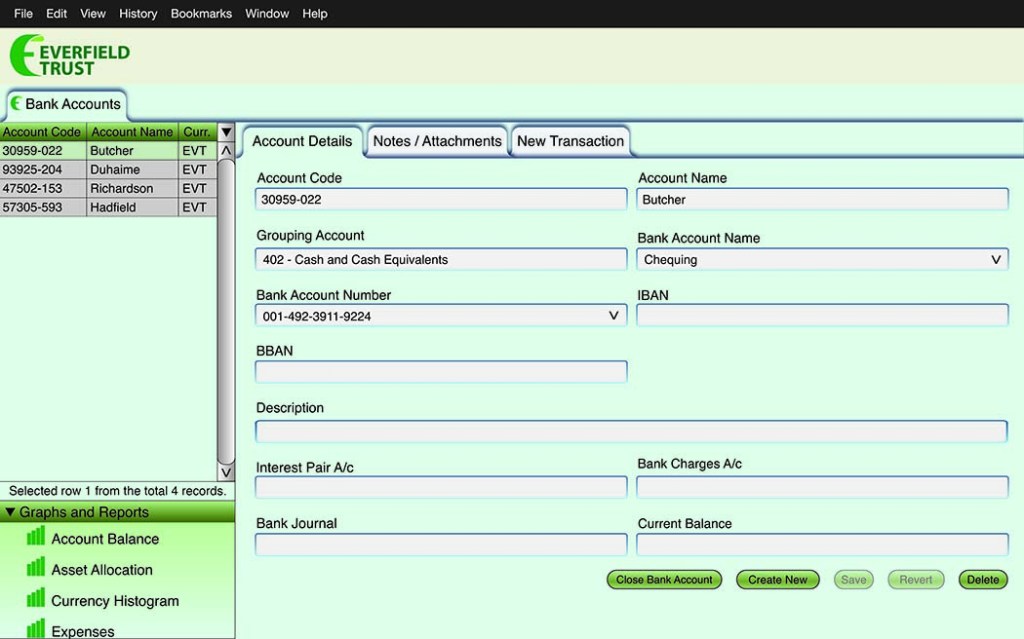Open the New Transaction tab
Screen dimensions: 1024x639
(x=570, y=141)
